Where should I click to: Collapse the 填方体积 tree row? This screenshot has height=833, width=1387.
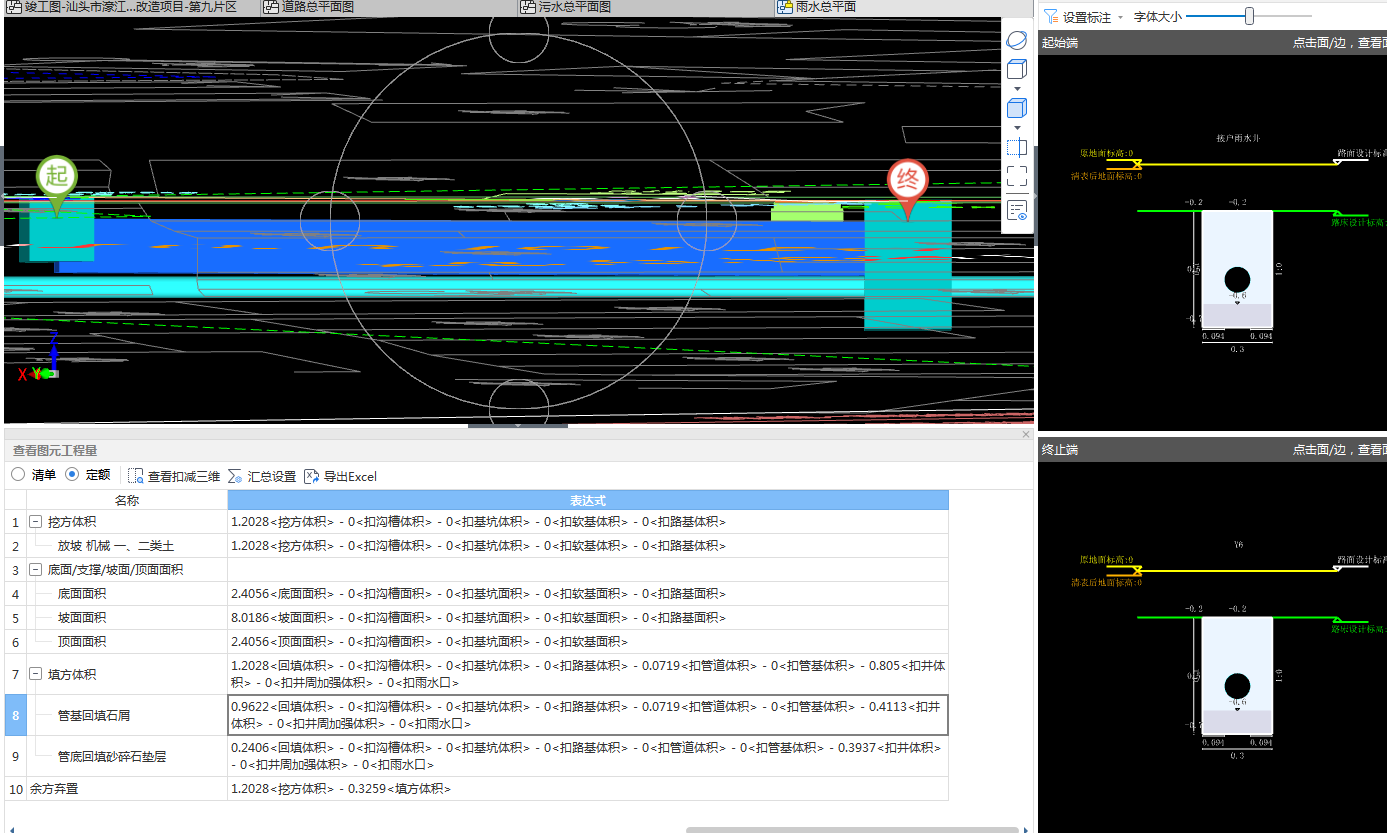[x=36, y=675]
